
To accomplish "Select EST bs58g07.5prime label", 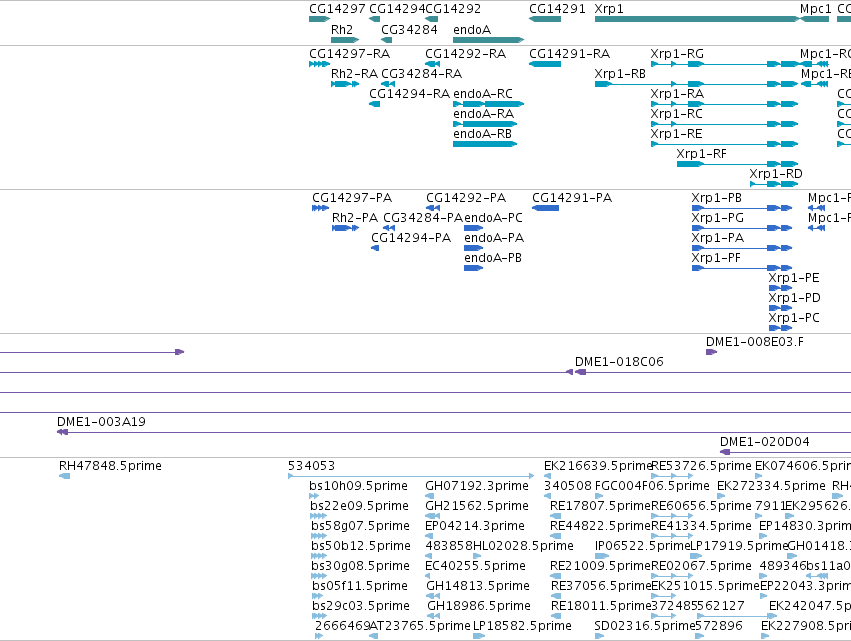I will (x=360, y=526).
